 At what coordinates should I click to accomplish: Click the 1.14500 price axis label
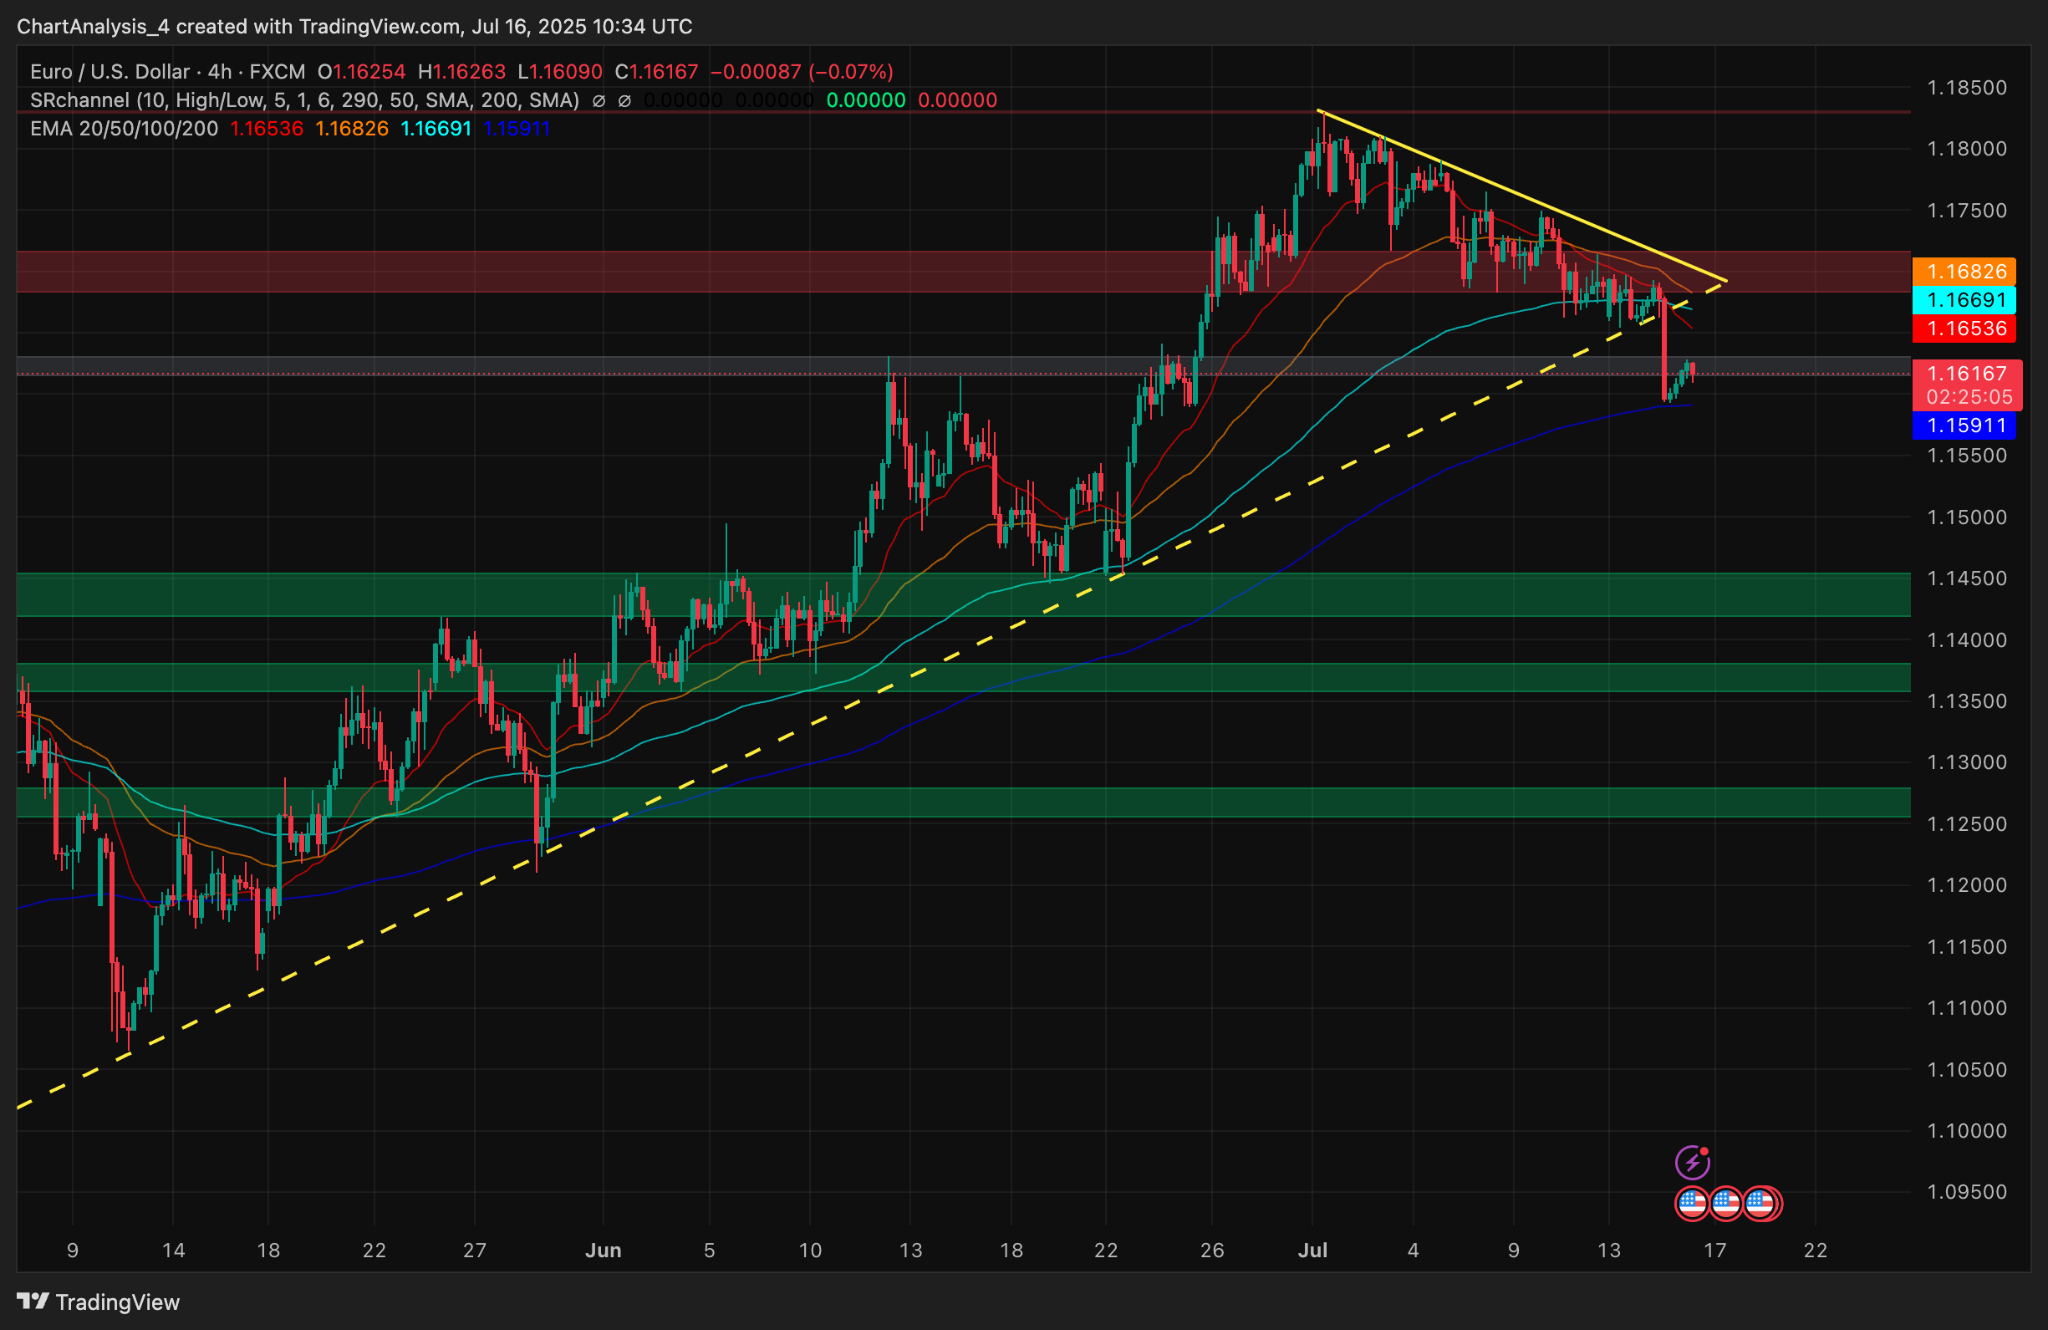coord(1967,579)
